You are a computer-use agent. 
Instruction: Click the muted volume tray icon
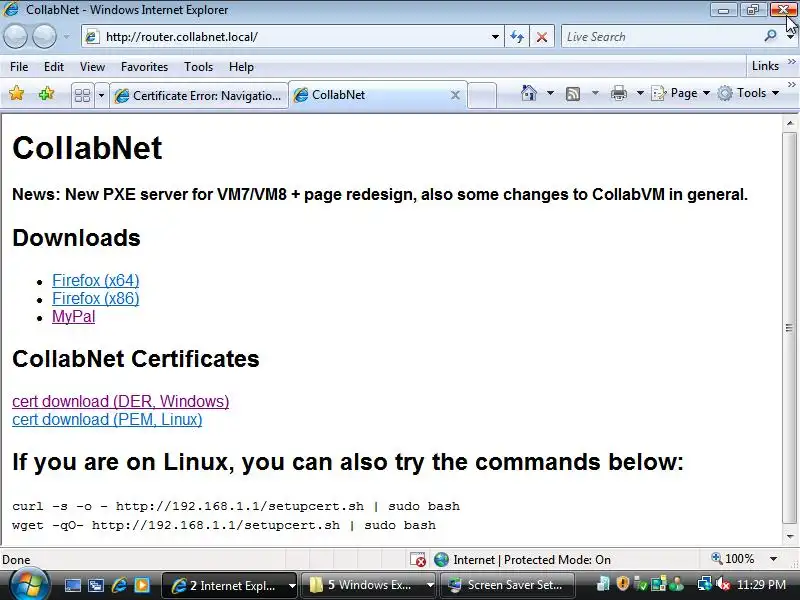723,584
